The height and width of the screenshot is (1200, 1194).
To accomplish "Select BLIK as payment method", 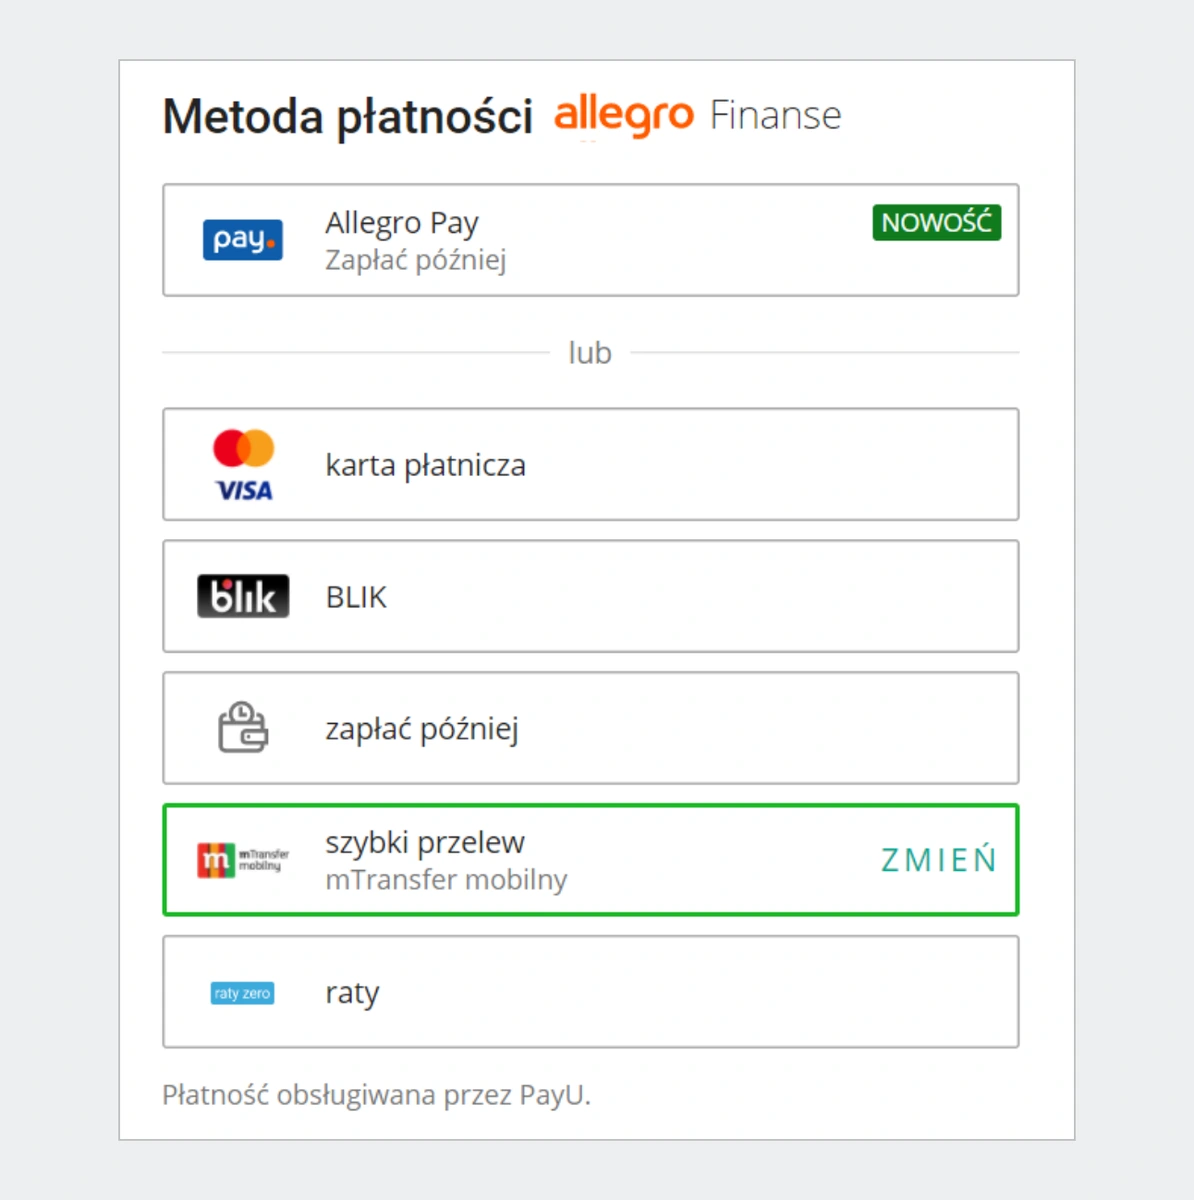I will pos(590,596).
